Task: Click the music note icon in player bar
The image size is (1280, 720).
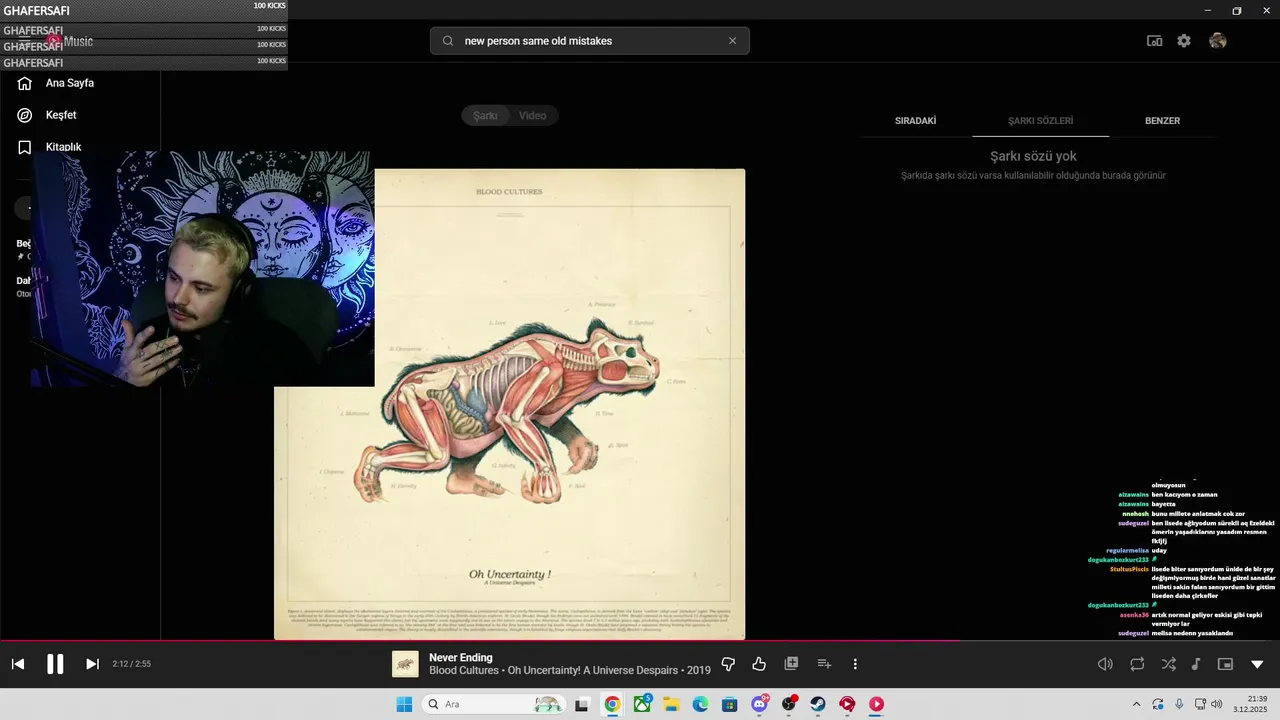Action: click(x=1196, y=664)
